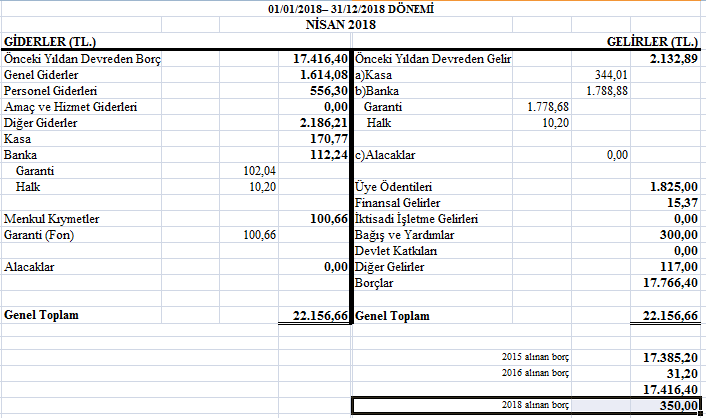Select the 1.825,00 value cell
Screen dimensions: 706x418
tap(674, 187)
